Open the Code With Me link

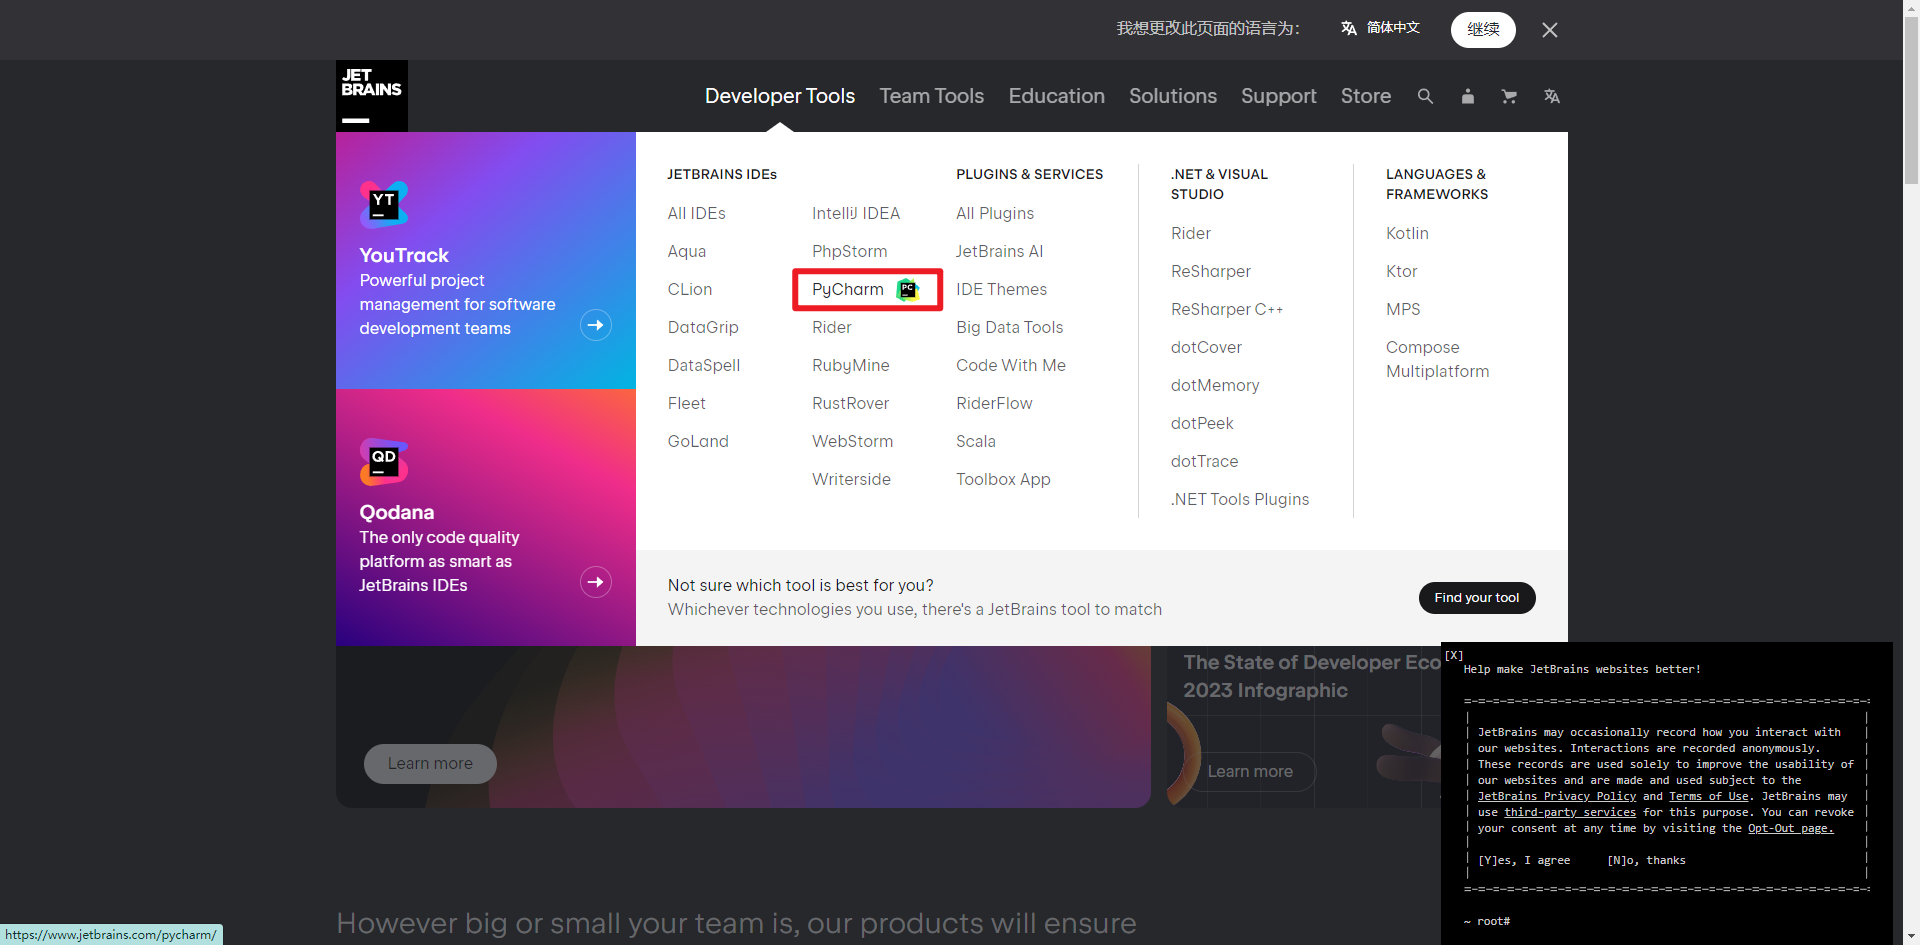[x=1011, y=365]
